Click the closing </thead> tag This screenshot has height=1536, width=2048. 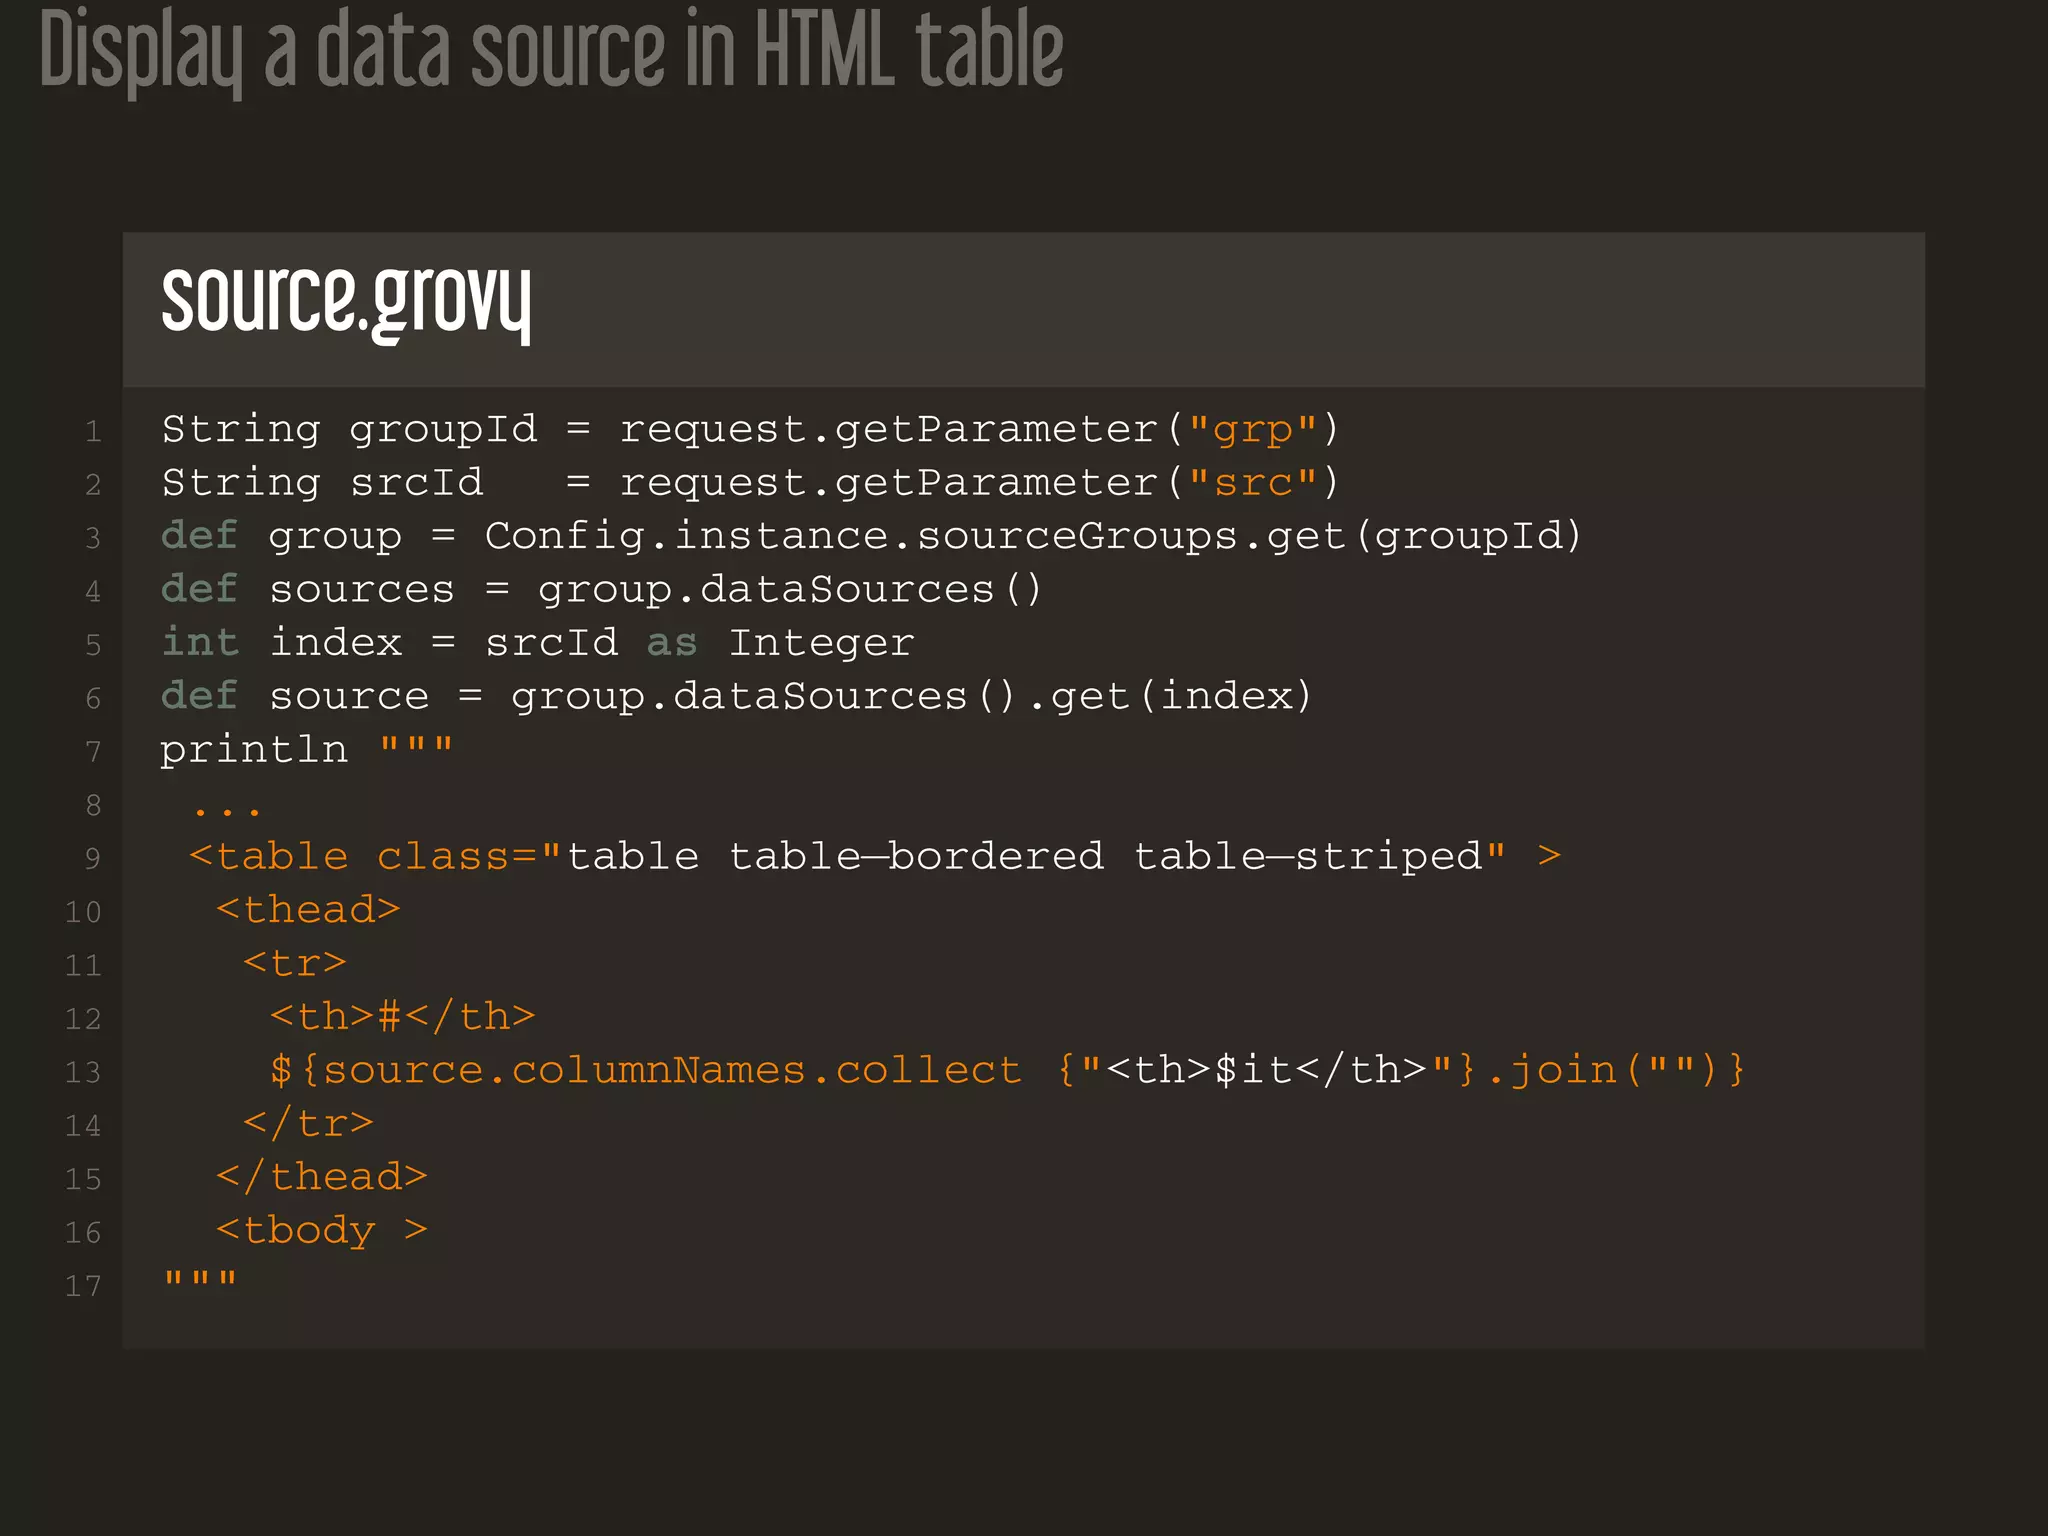321,1177
